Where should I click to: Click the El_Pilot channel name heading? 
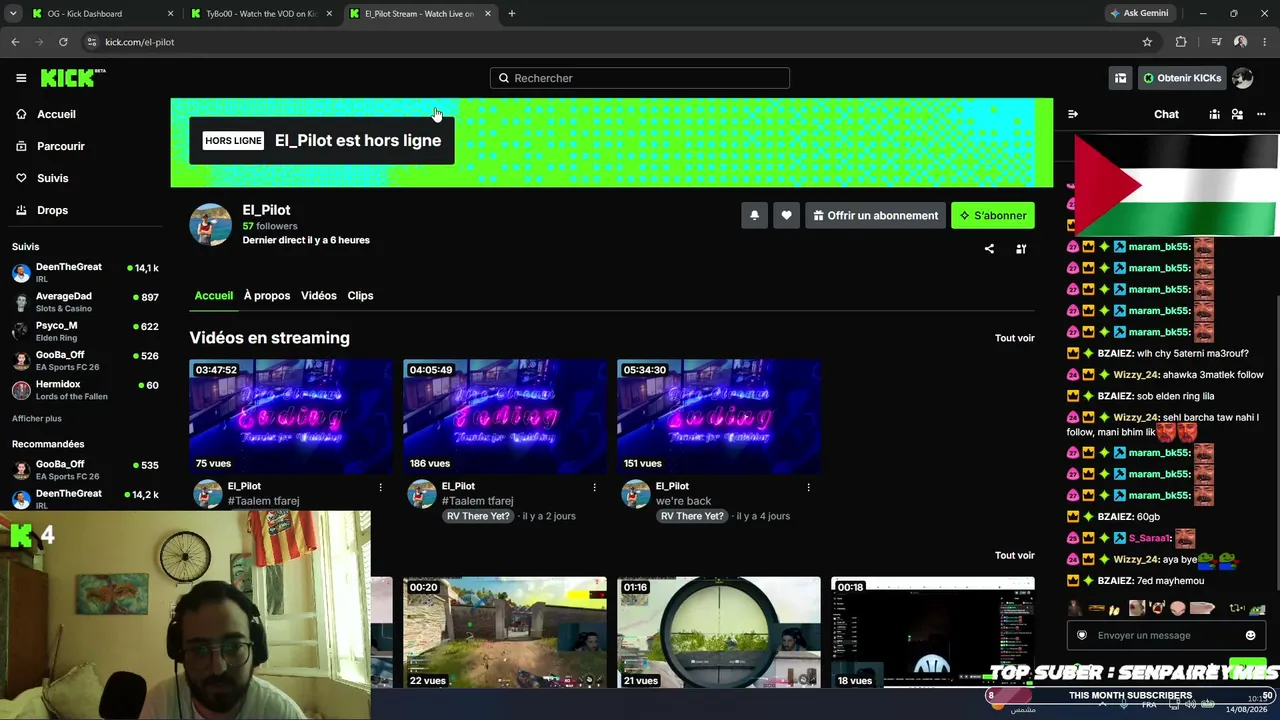coord(266,210)
